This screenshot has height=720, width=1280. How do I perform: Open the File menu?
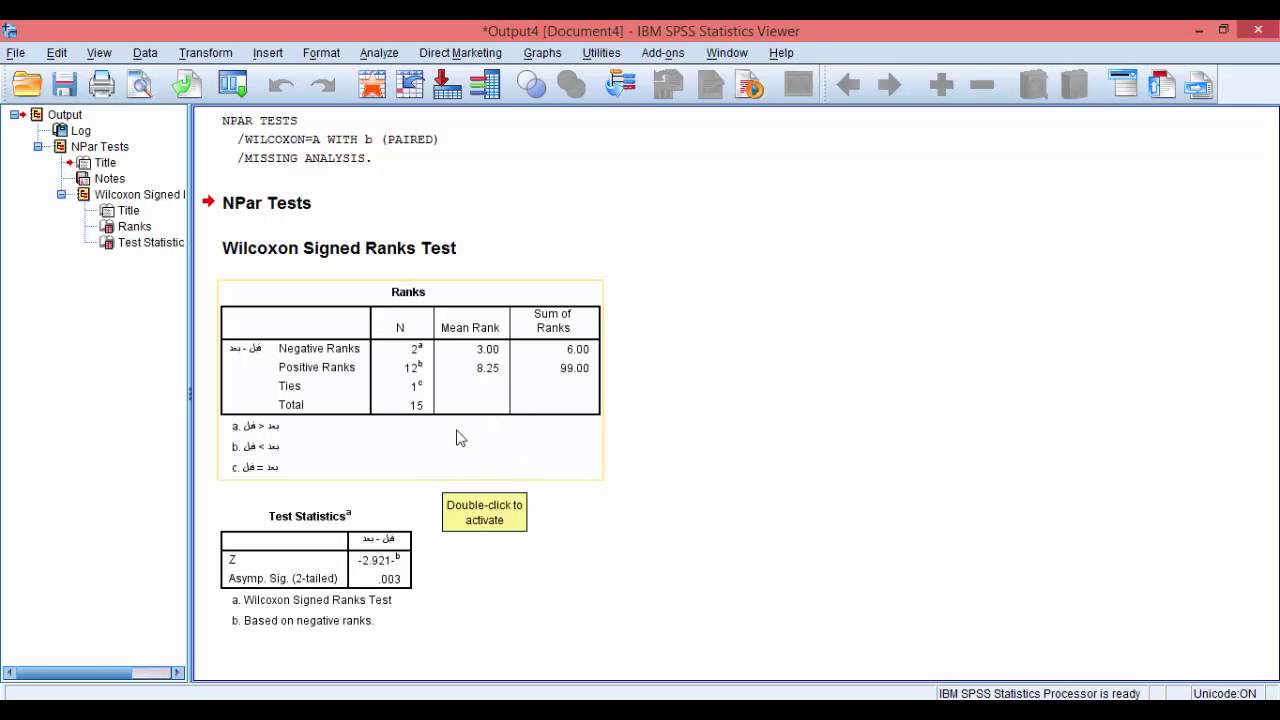[x=15, y=53]
